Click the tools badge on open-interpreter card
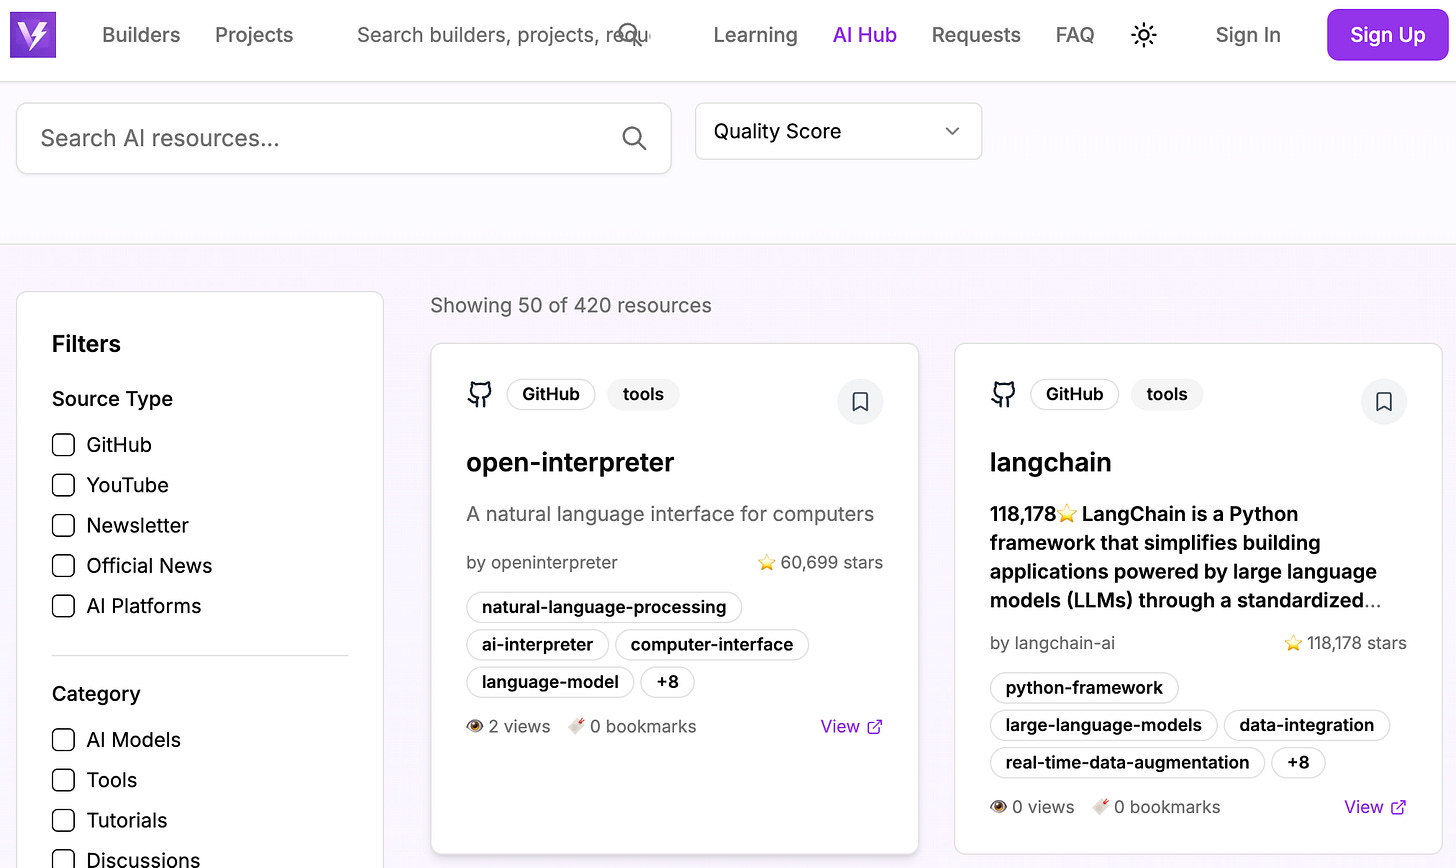1456x868 pixels. [x=643, y=394]
